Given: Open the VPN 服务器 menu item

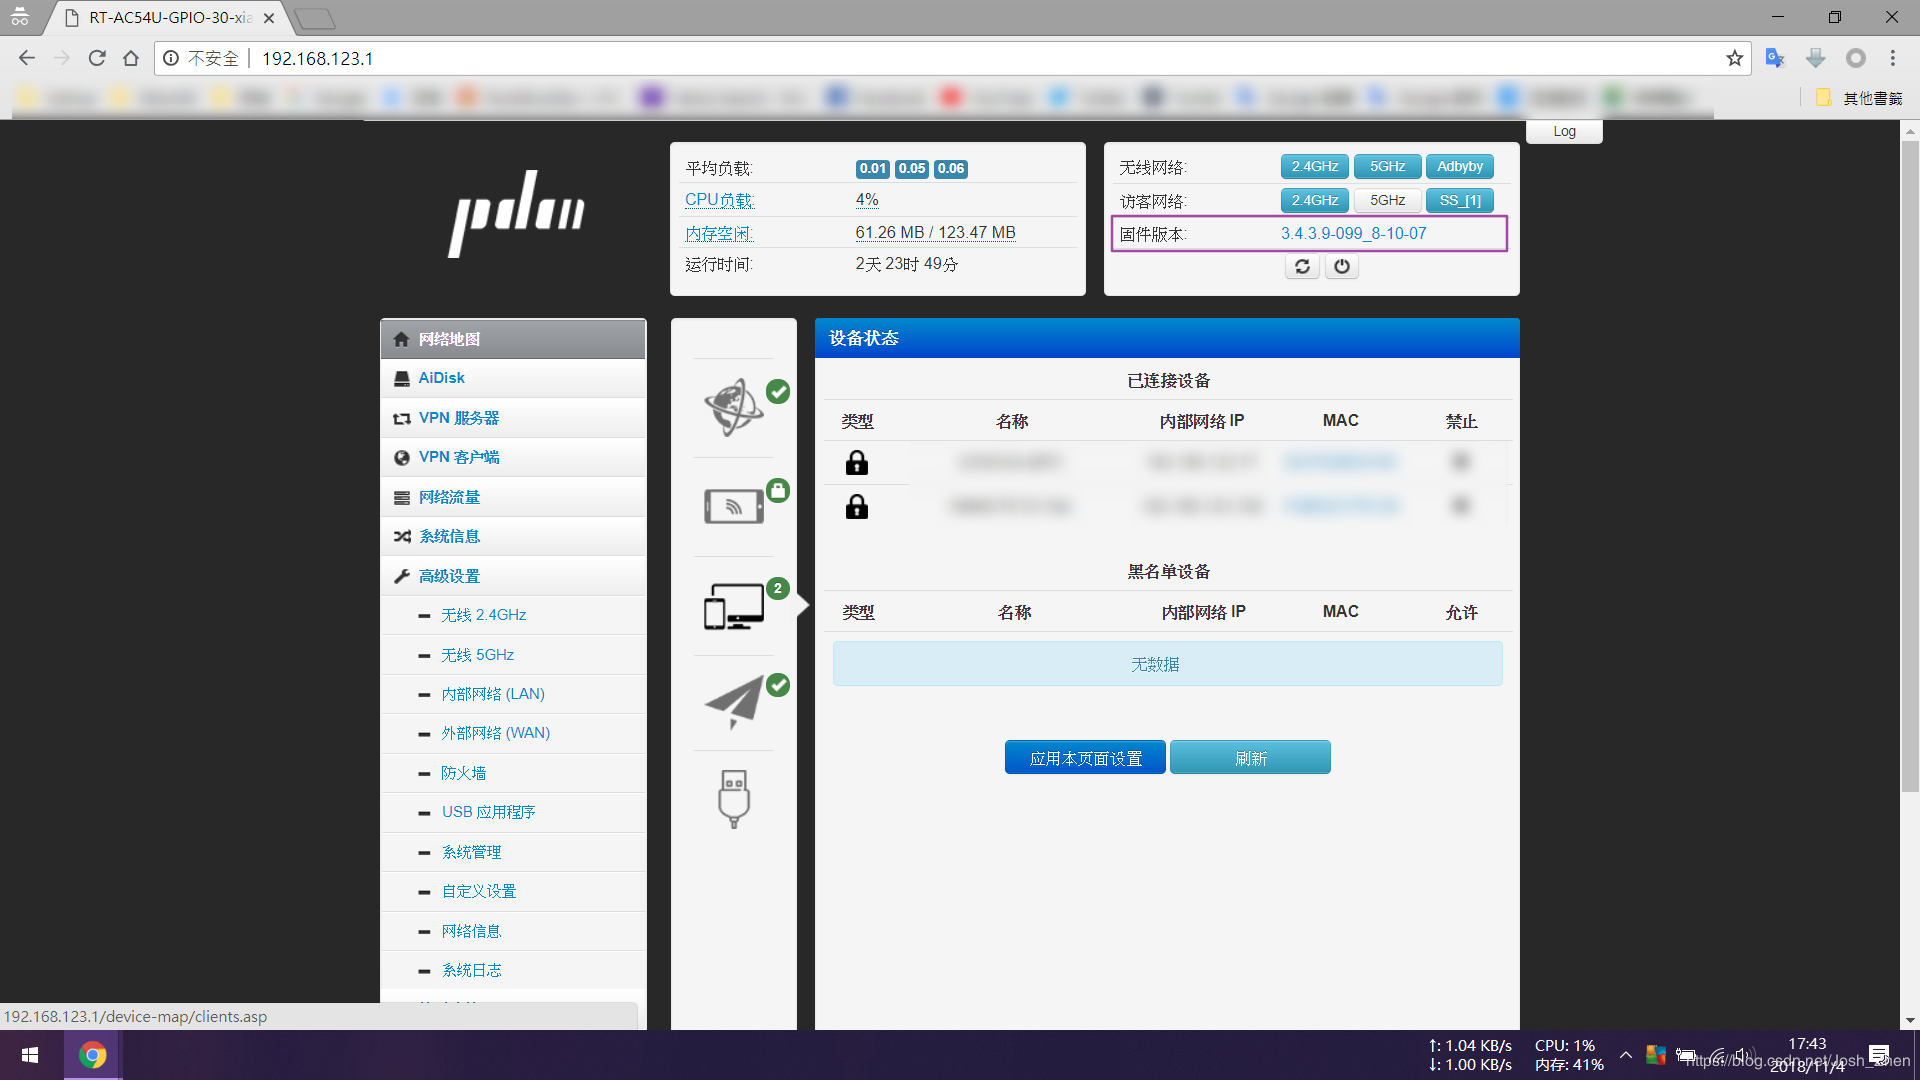Looking at the screenshot, I should click(458, 418).
